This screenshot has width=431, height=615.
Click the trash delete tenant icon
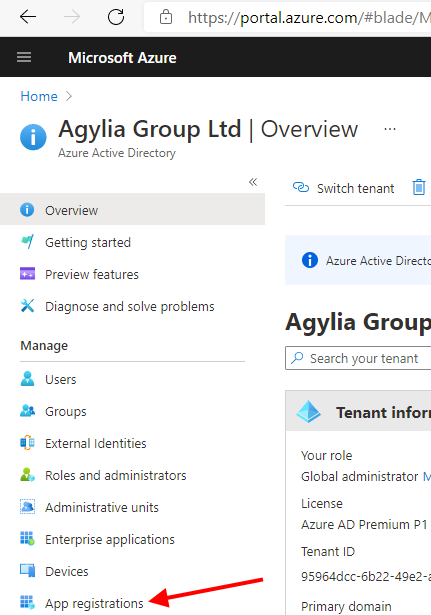click(x=419, y=187)
